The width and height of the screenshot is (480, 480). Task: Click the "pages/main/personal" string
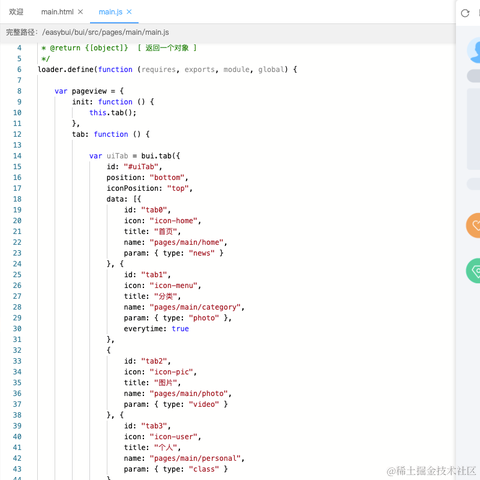195,458
